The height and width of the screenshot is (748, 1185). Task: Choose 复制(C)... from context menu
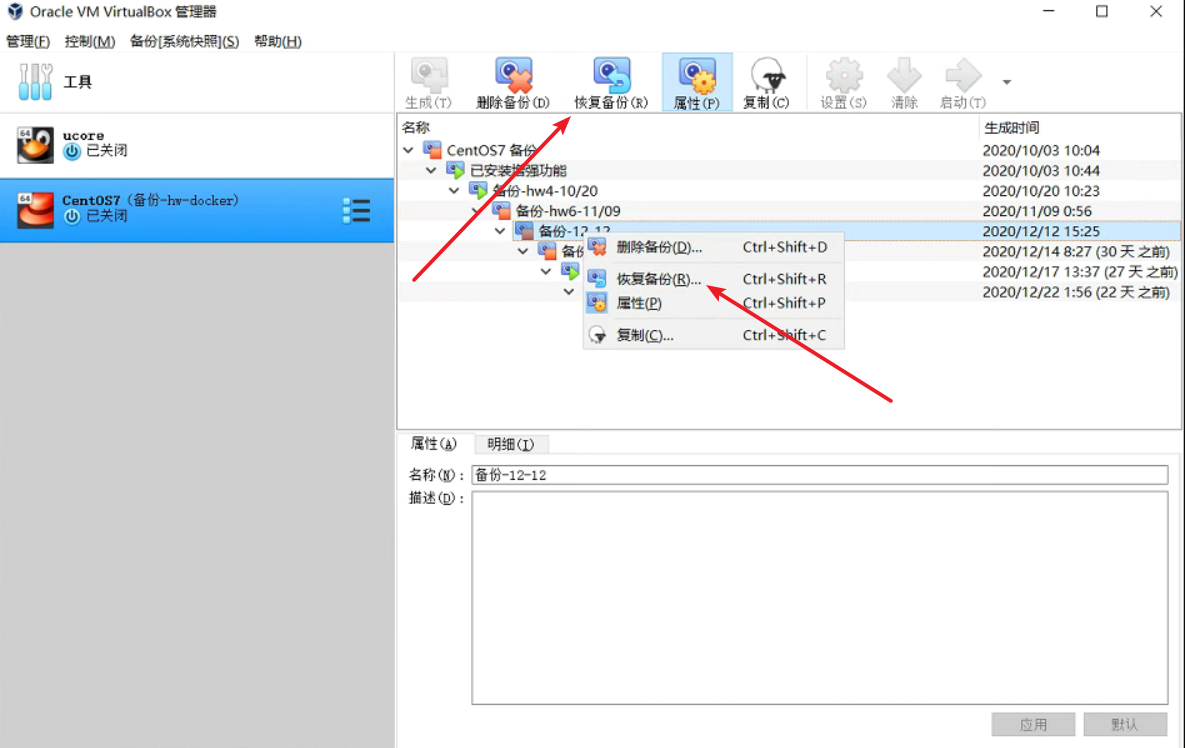[713, 335]
